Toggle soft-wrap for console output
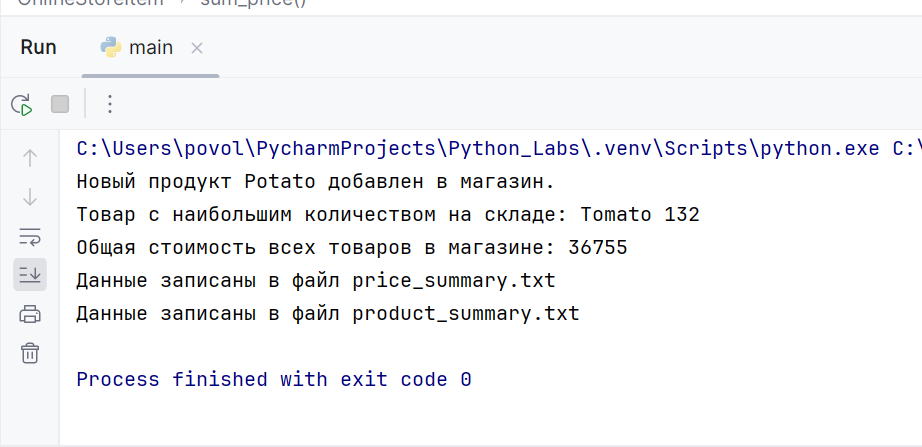Viewport: 922px width, 447px height. tap(30, 236)
